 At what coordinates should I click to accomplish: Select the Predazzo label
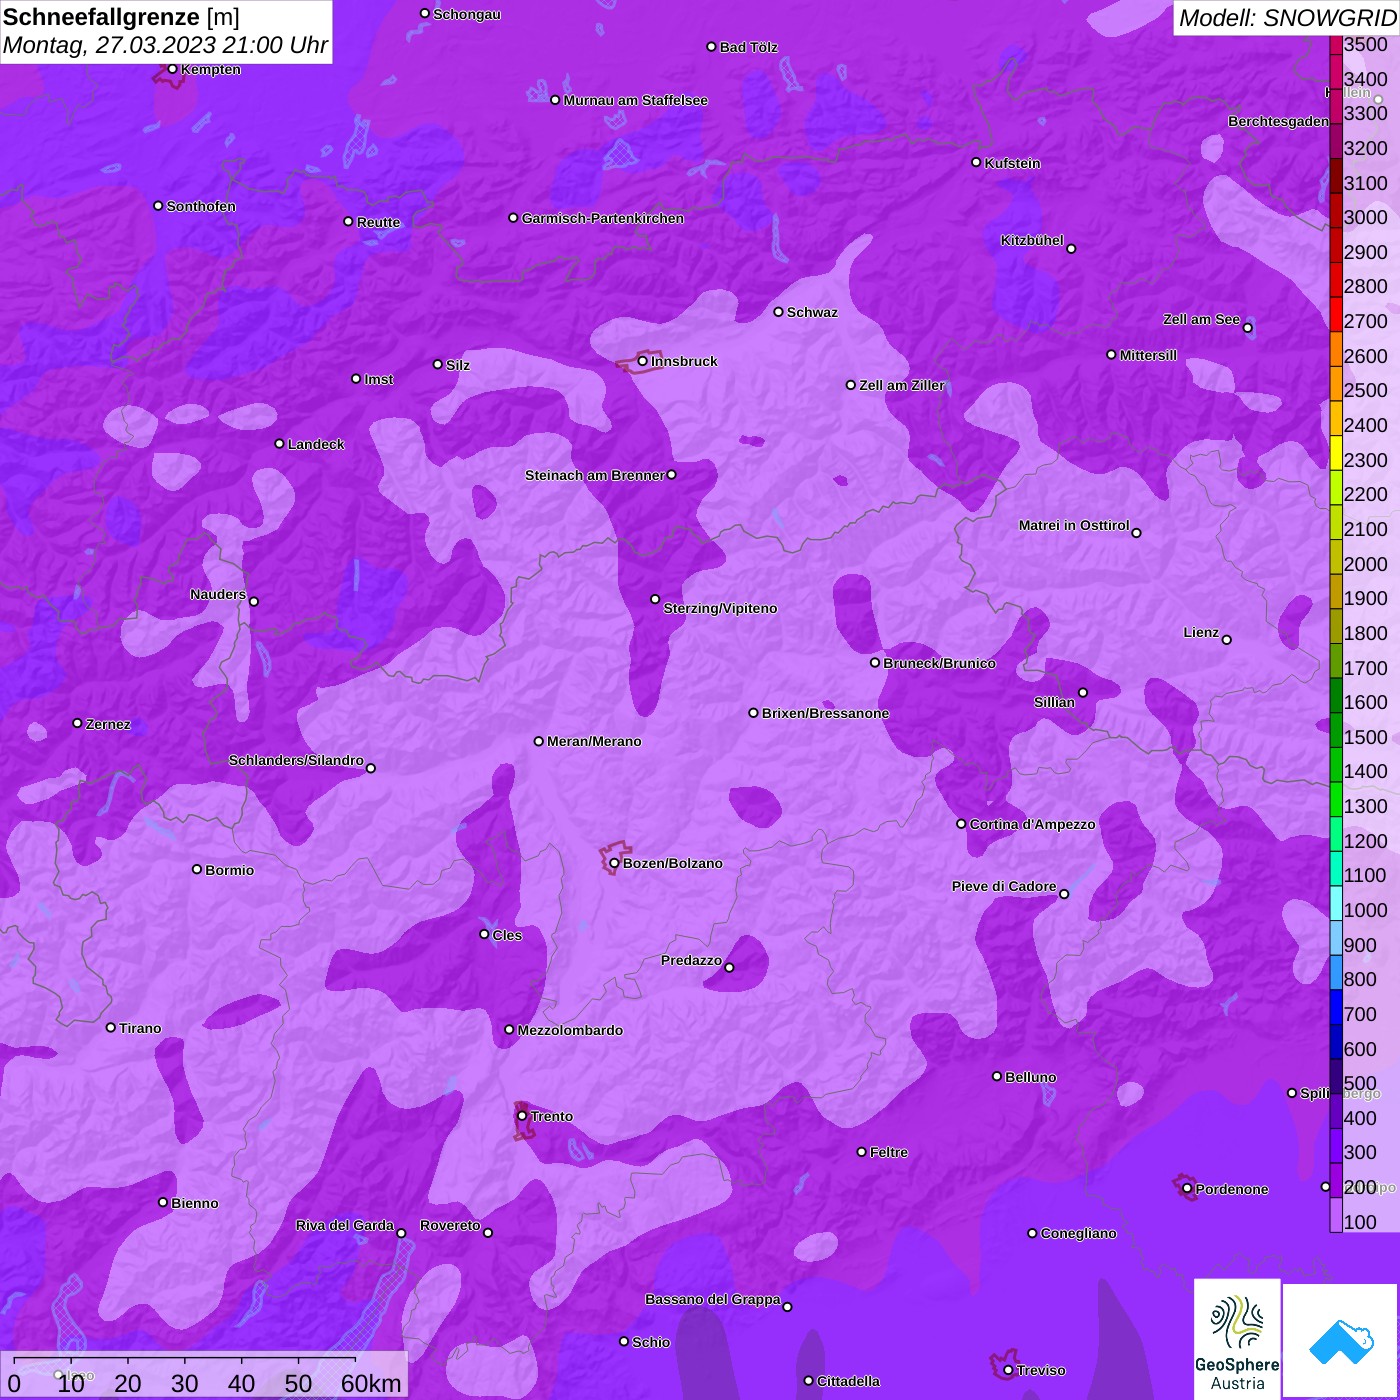click(691, 960)
